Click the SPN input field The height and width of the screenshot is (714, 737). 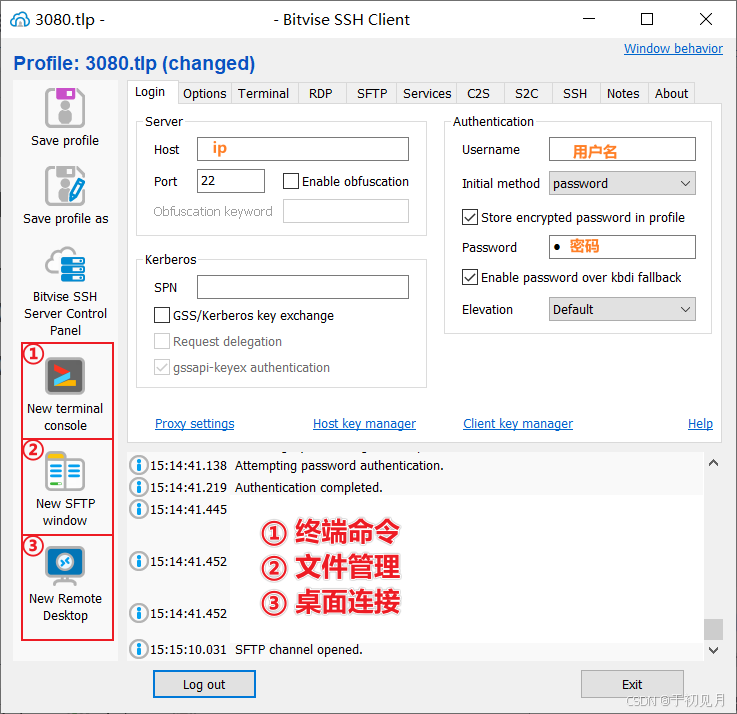303,287
